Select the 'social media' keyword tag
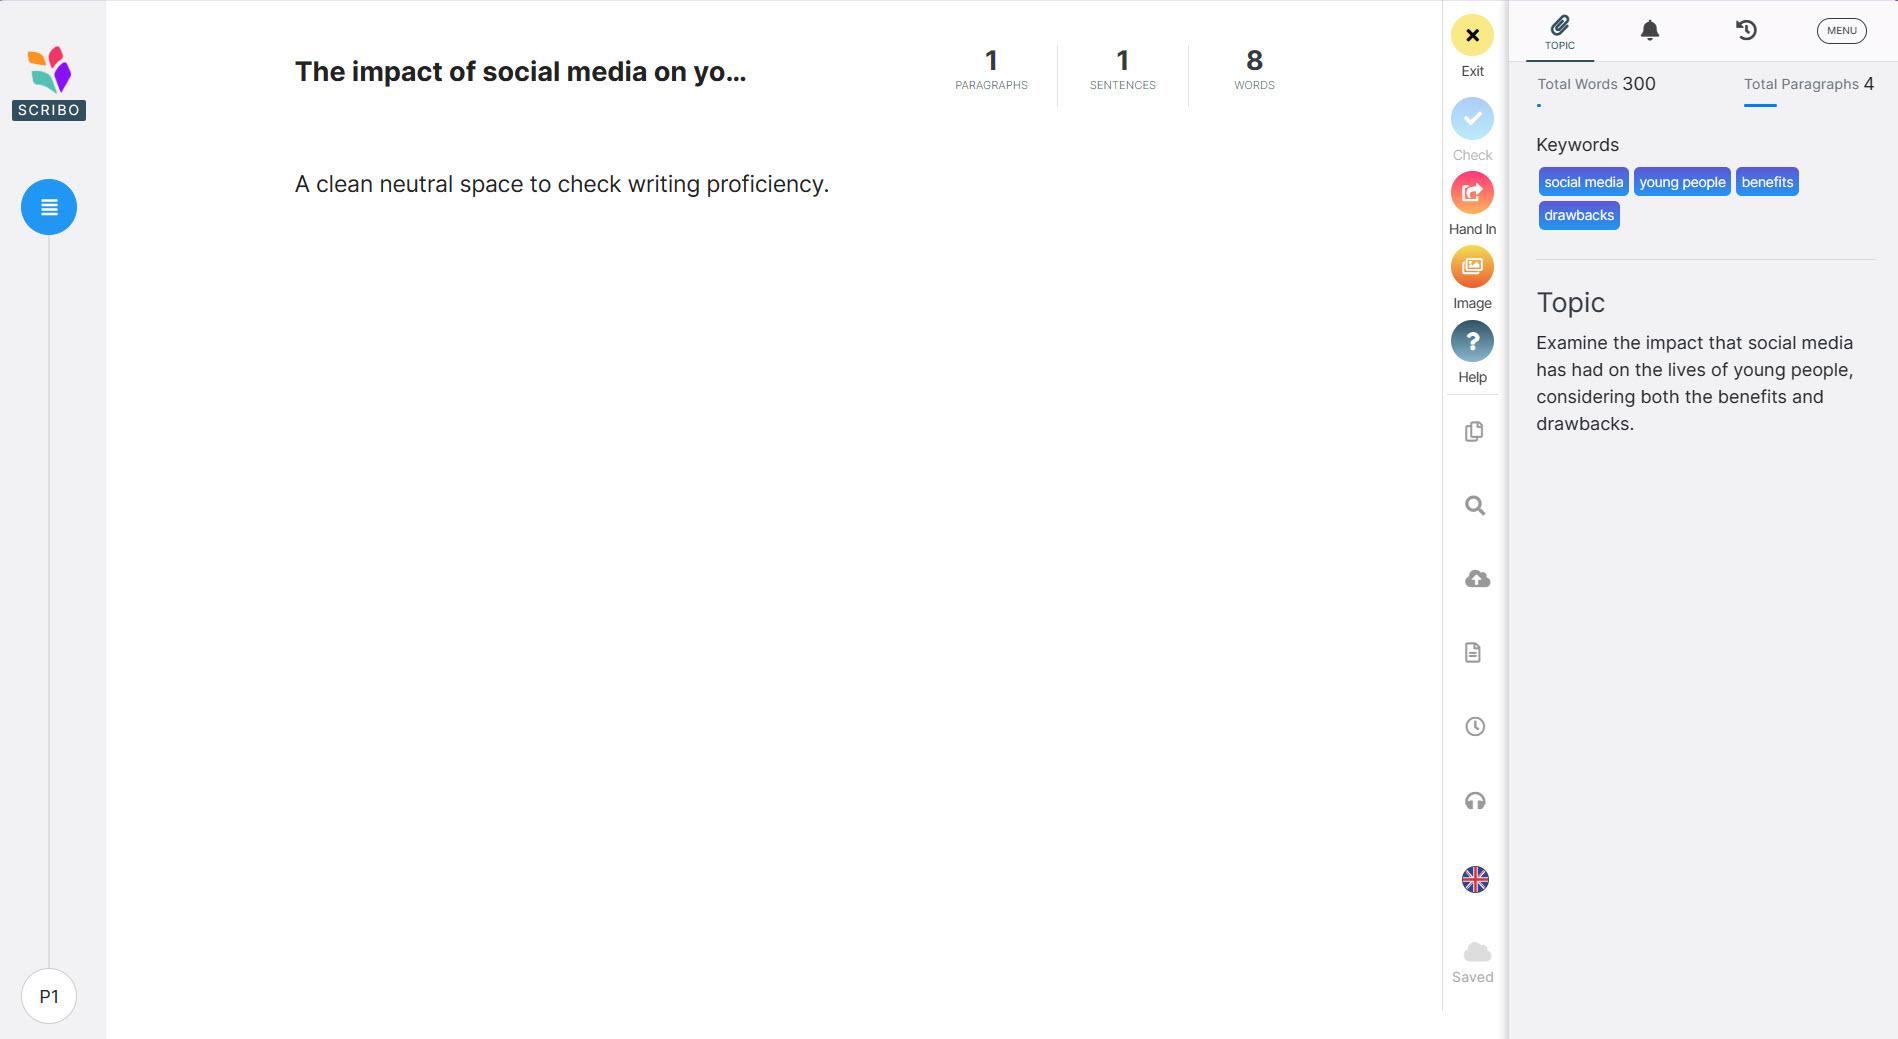This screenshot has width=1898, height=1039. [x=1583, y=182]
